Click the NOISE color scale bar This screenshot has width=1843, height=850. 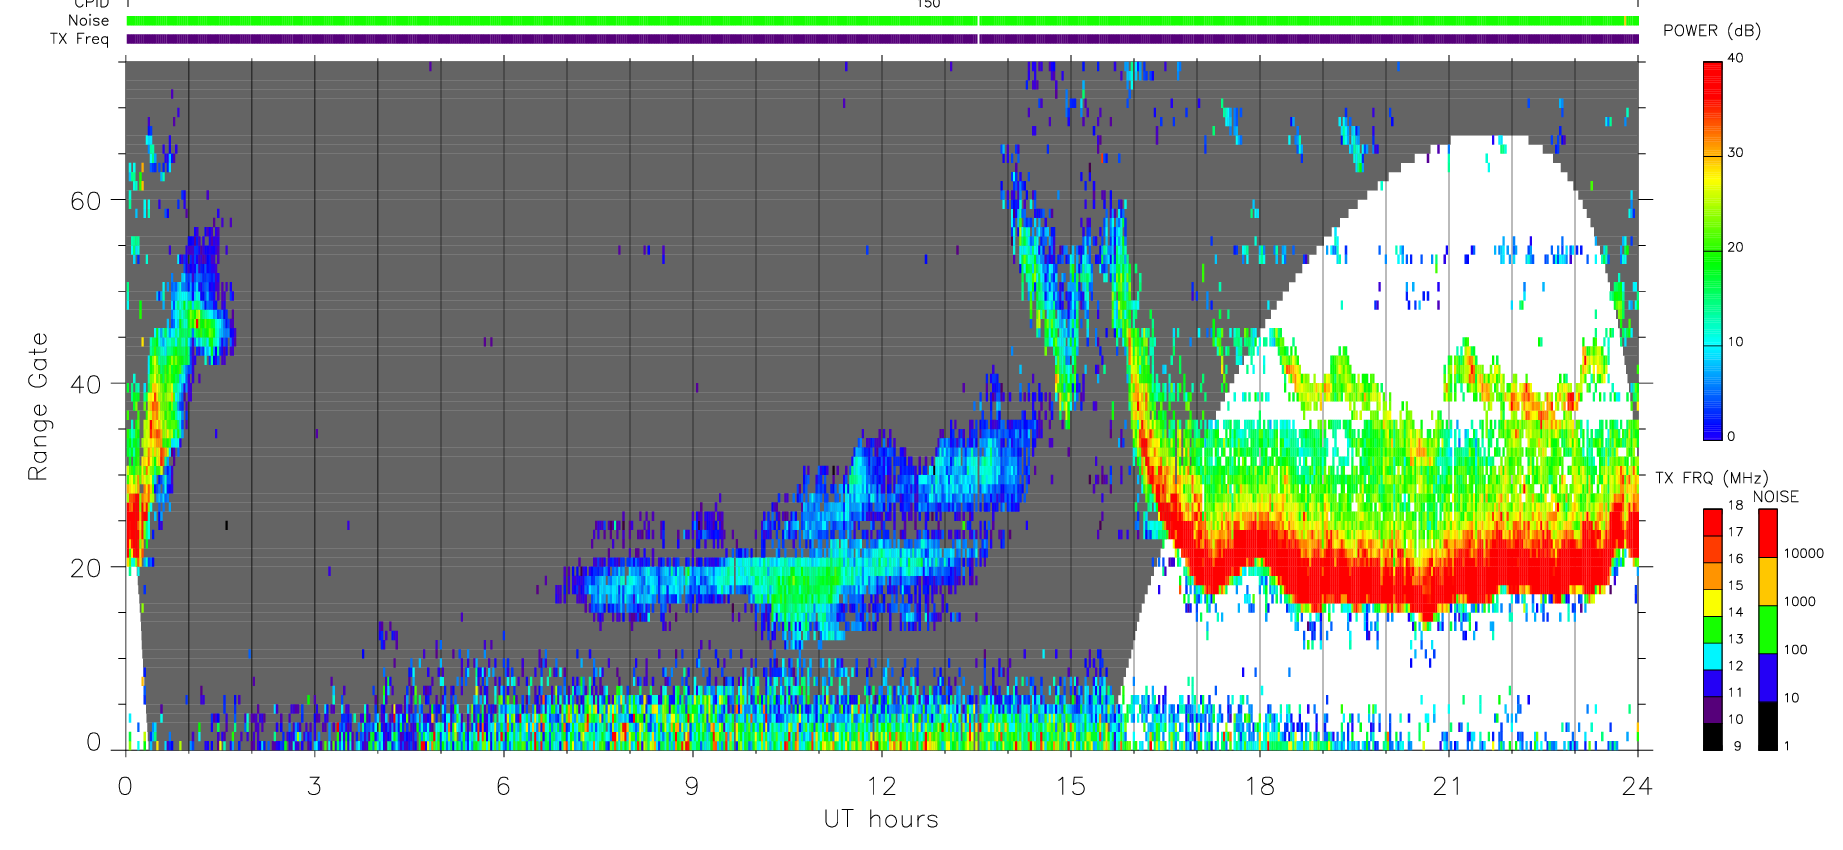1768,630
